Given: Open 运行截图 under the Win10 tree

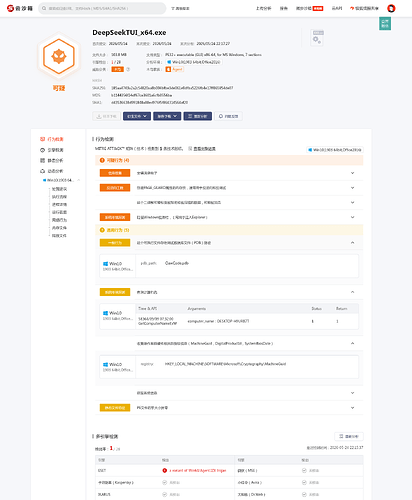Looking at the screenshot, I should tap(59, 212).
